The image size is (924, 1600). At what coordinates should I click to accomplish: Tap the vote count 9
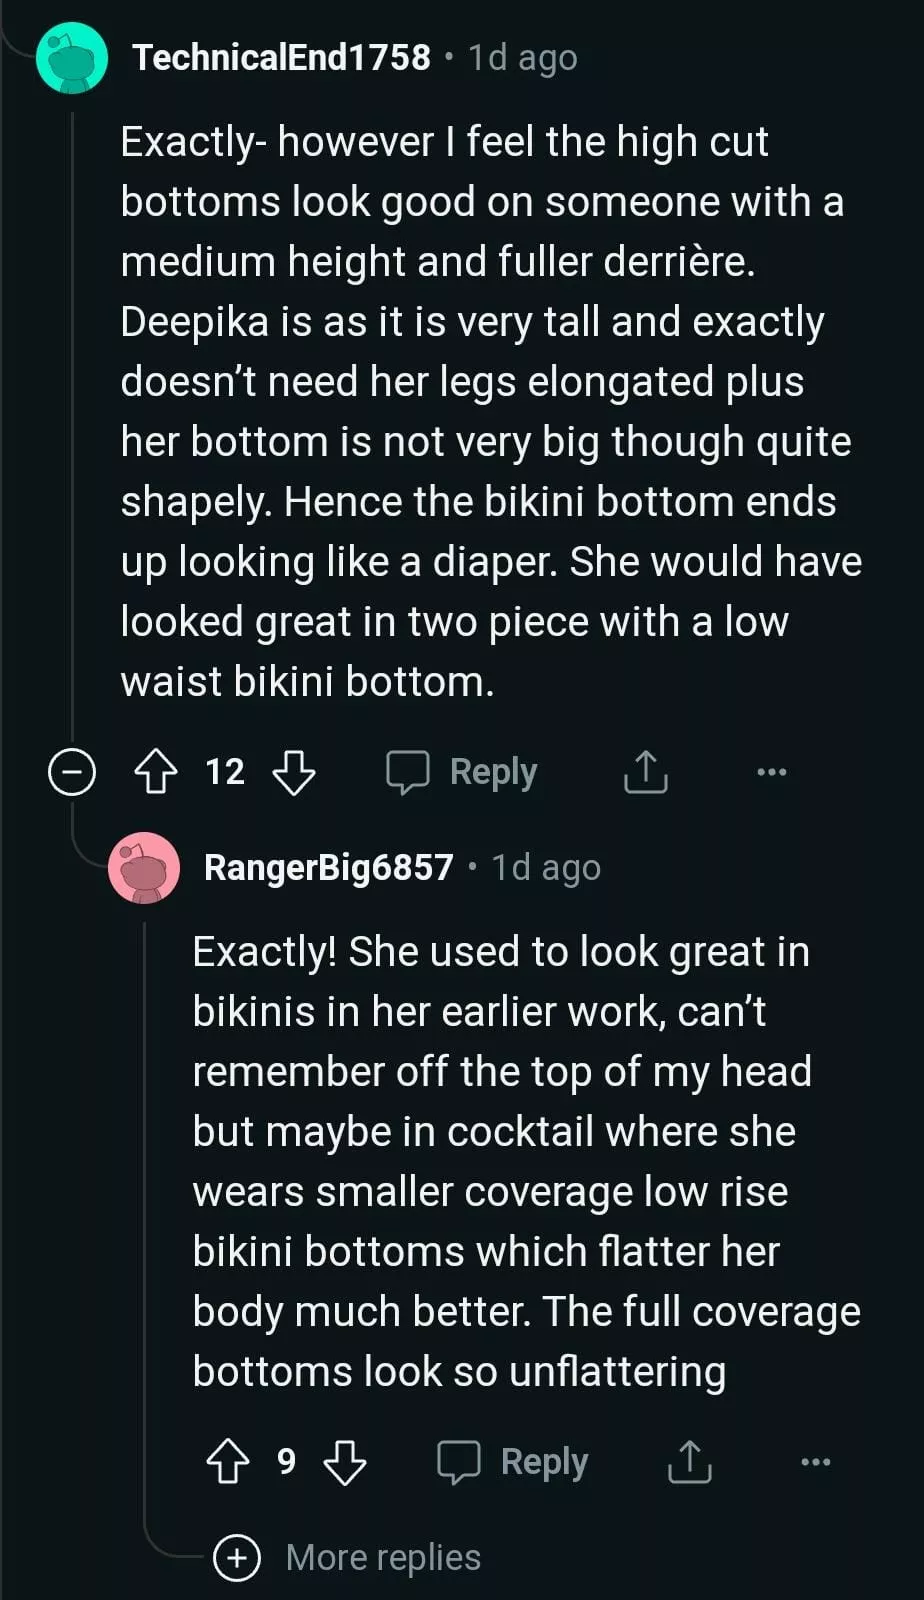[x=286, y=1462]
